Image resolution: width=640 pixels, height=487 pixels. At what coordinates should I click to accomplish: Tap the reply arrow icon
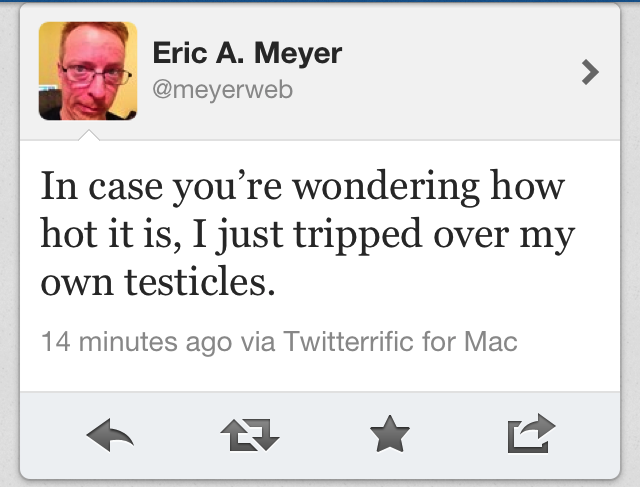point(110,433)
